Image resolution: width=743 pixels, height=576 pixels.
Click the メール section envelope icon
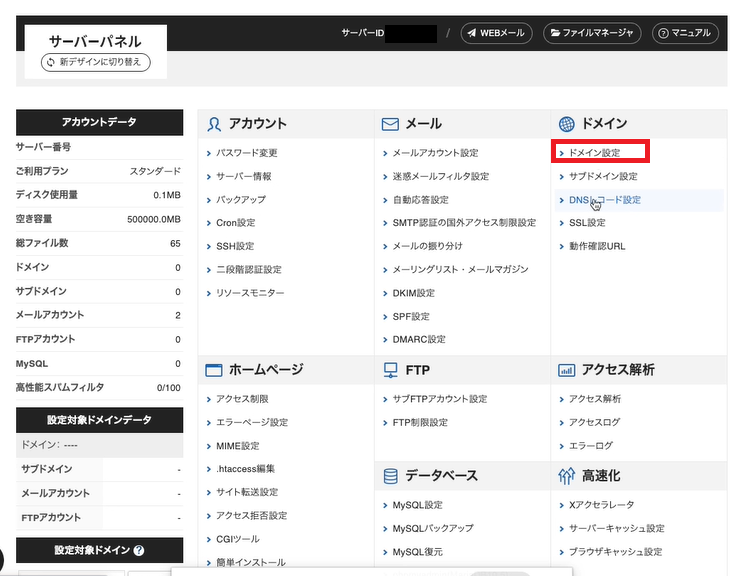tap(390, 124)
